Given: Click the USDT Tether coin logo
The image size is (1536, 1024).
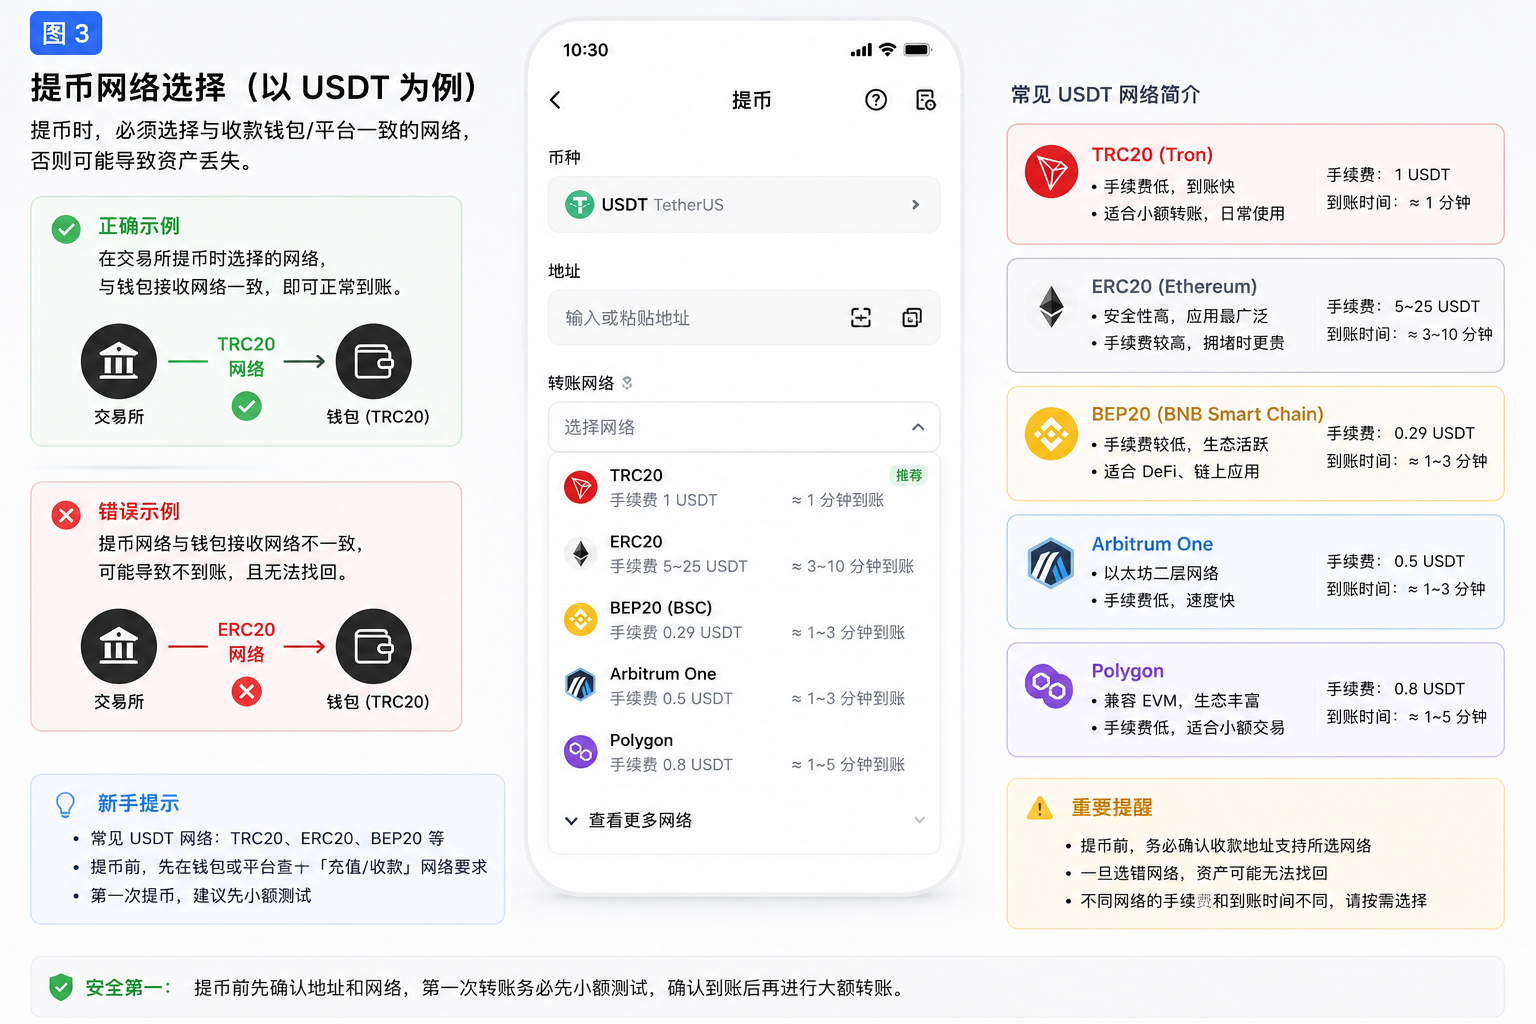Looking at the screenshot, I should pyautogui.click(x=580, y=205).
